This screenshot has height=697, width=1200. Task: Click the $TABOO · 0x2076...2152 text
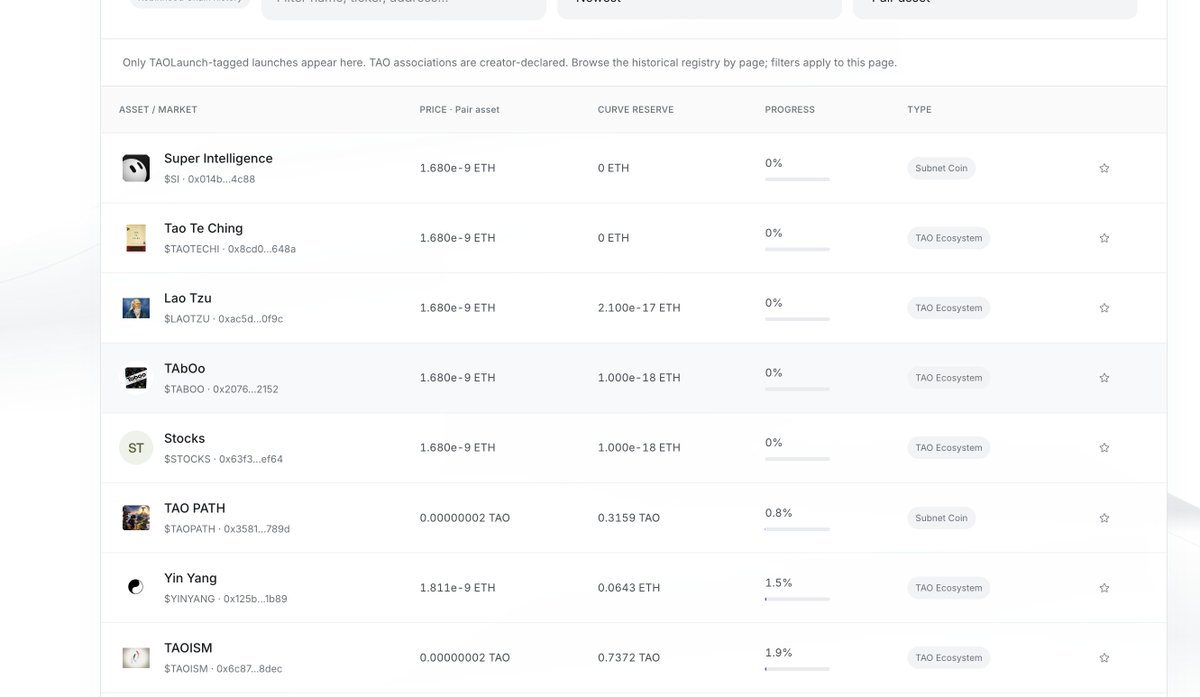click(x=221, y=389)
